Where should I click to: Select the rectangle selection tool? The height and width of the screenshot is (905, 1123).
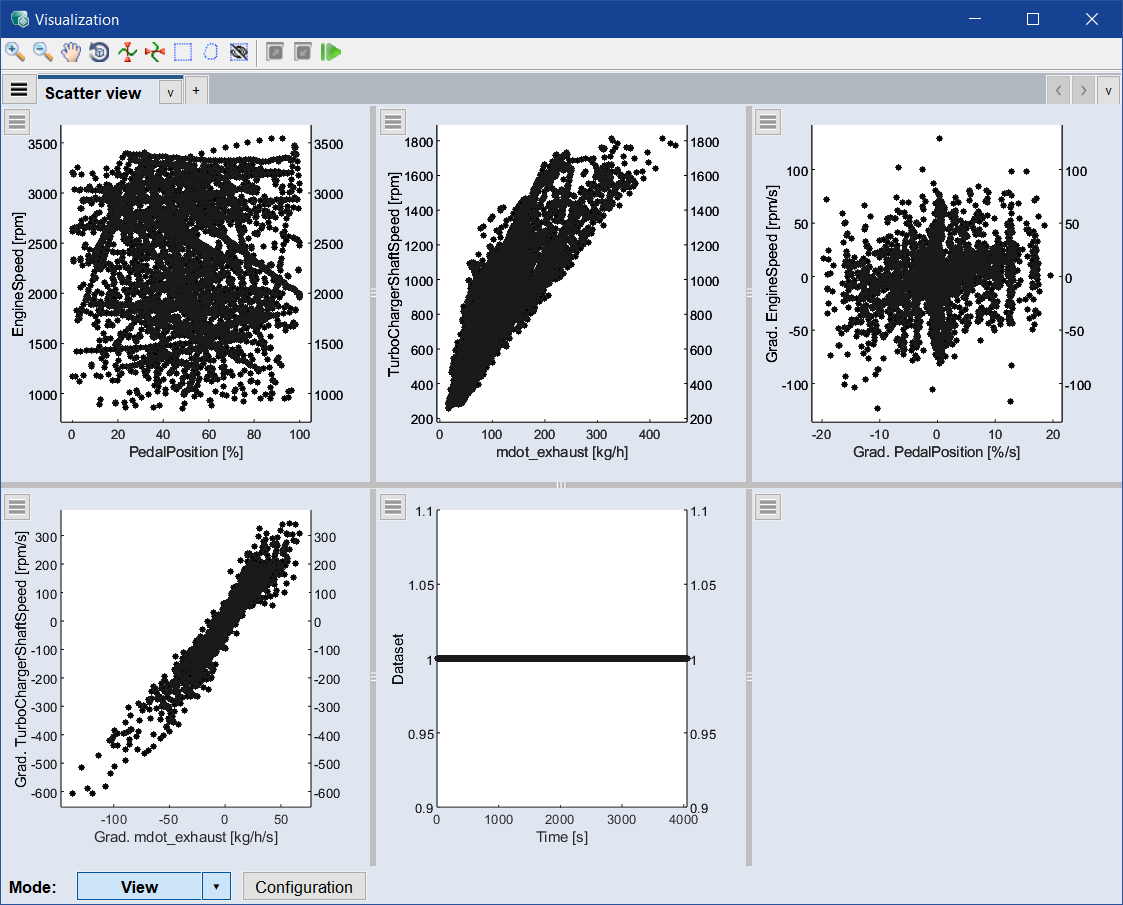pos(183,52)
